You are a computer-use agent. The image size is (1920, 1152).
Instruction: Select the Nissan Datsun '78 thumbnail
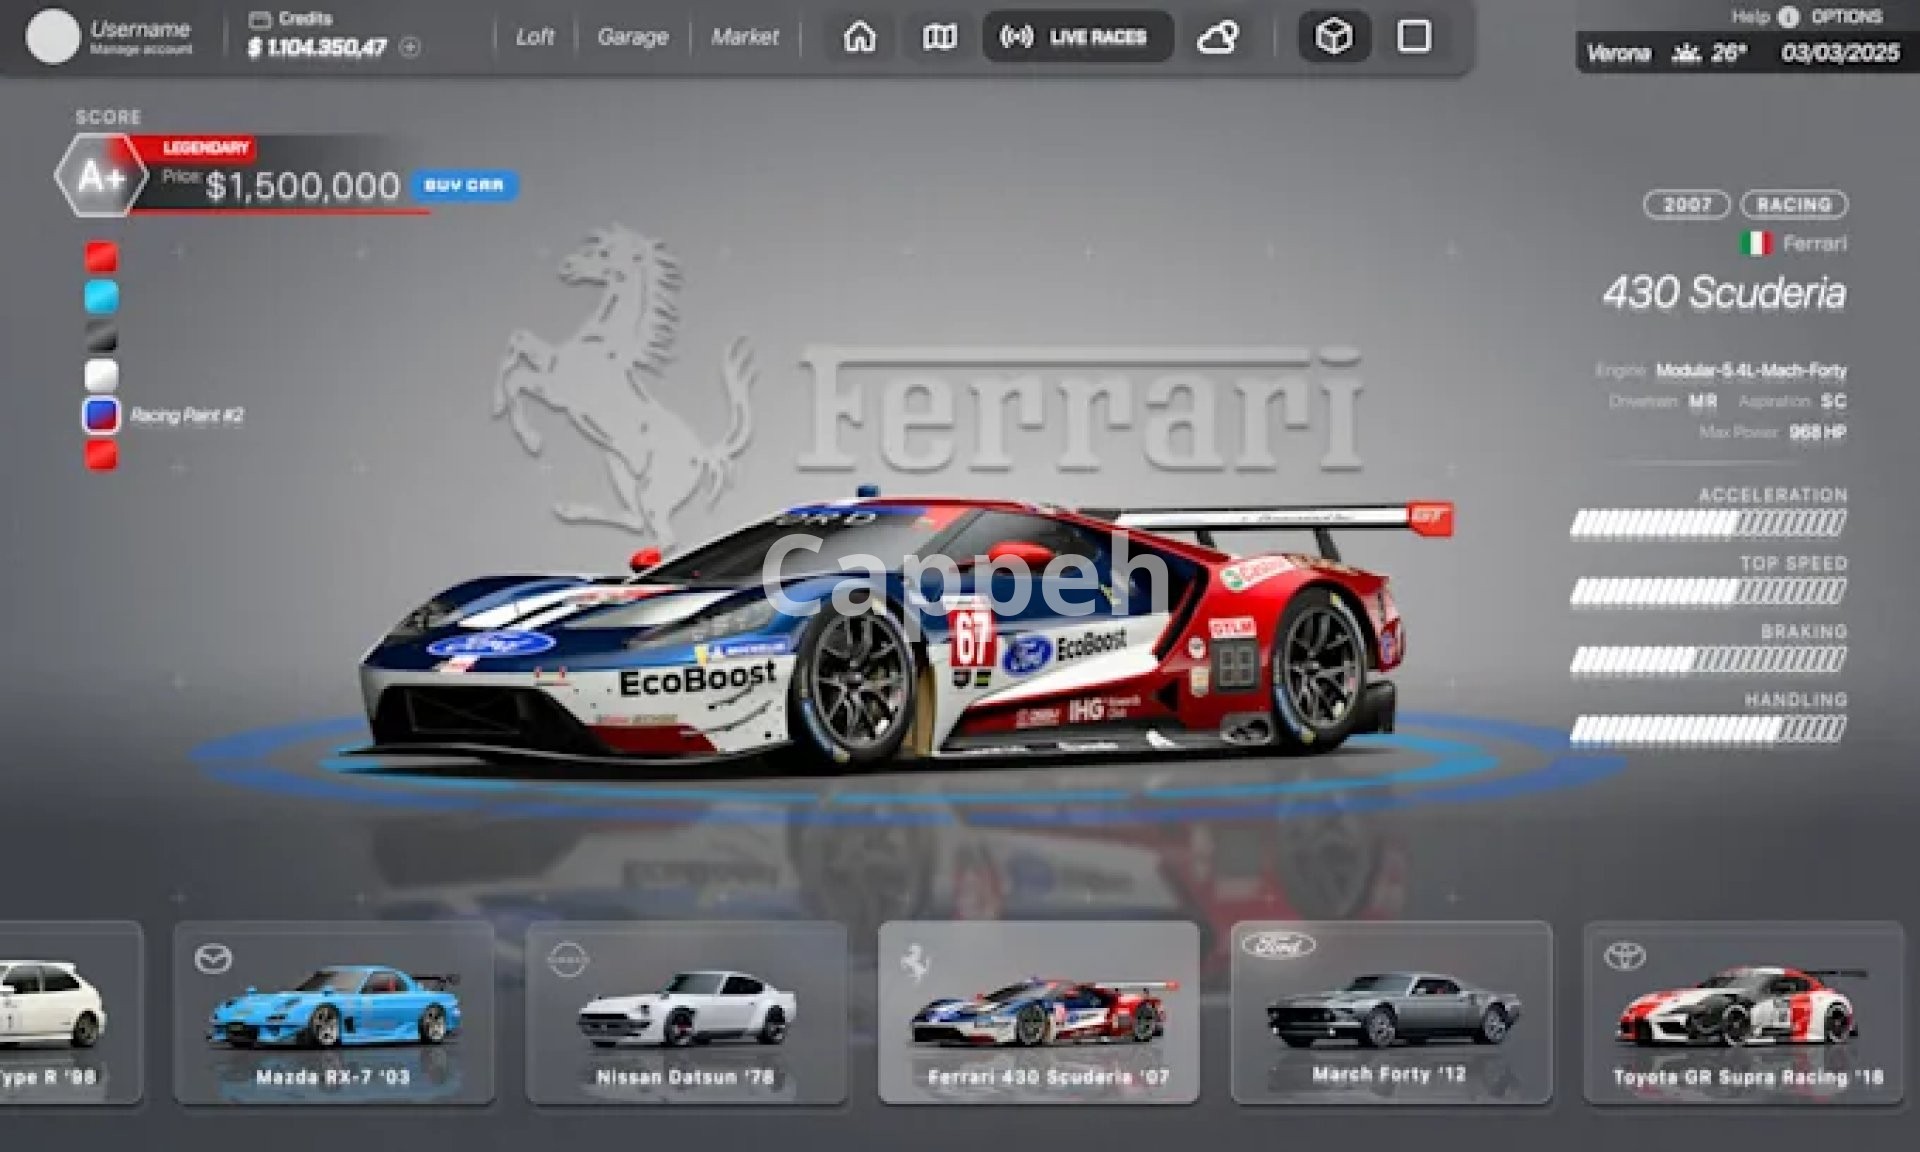point(686,1012)
